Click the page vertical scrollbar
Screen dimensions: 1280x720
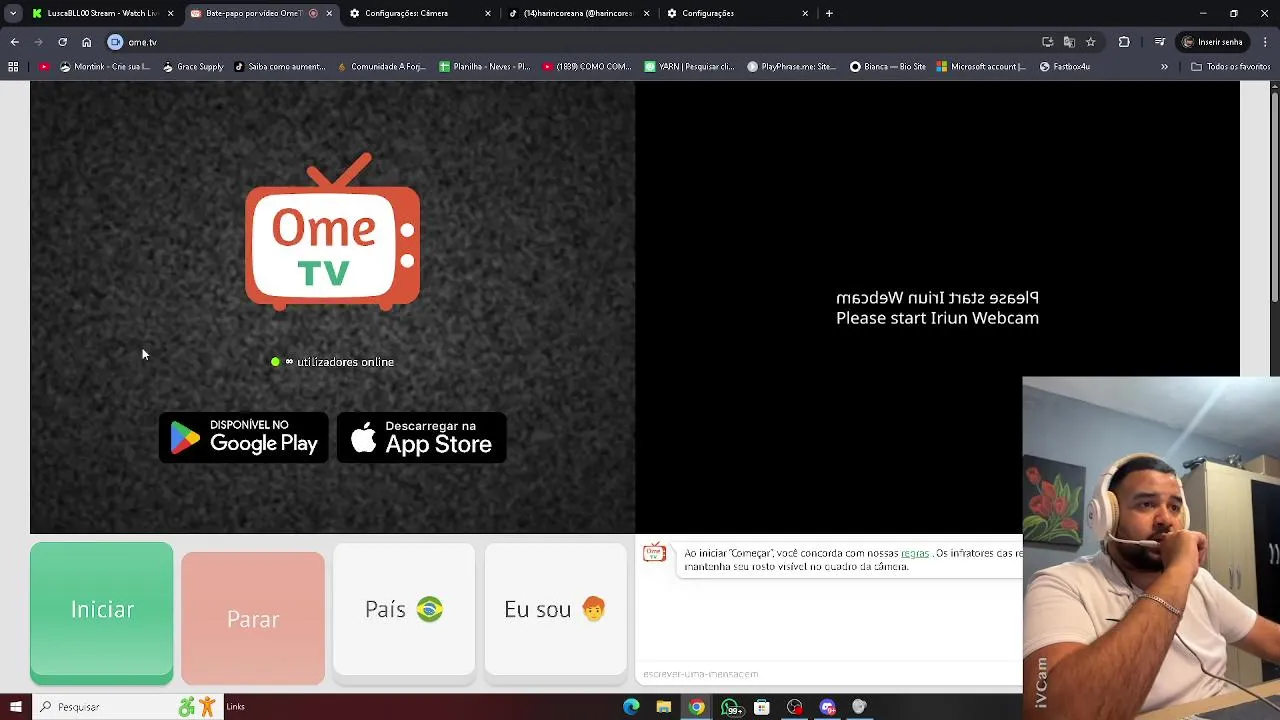point(1275,198)
